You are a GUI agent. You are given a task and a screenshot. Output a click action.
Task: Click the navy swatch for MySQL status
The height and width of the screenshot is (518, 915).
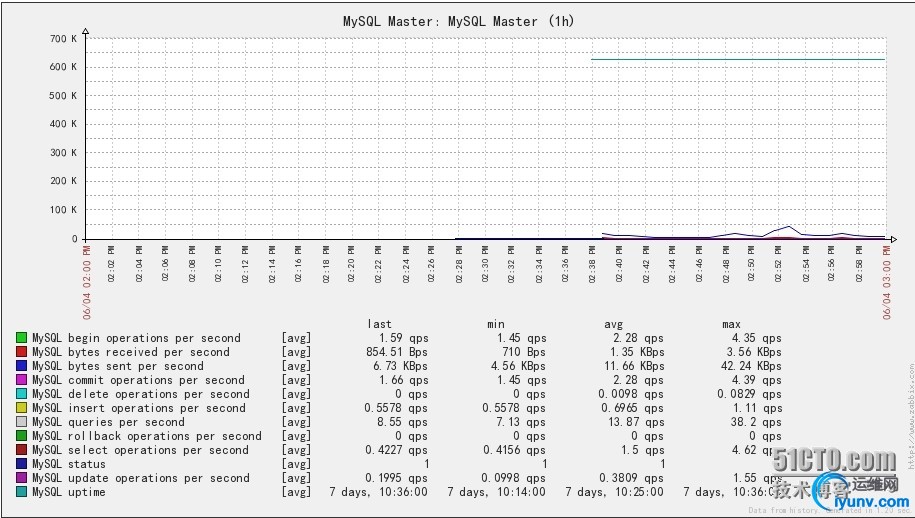click(22, 464)
